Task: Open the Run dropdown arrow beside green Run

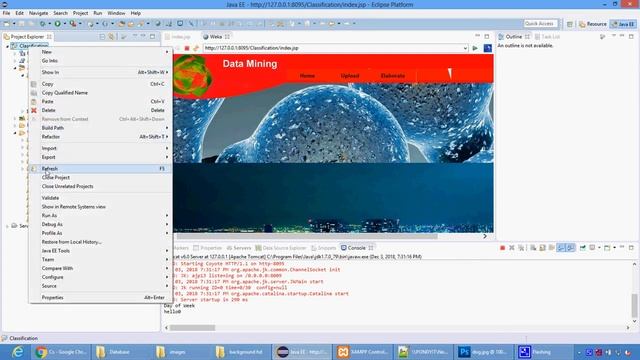Action: click(x=64, y=24)
